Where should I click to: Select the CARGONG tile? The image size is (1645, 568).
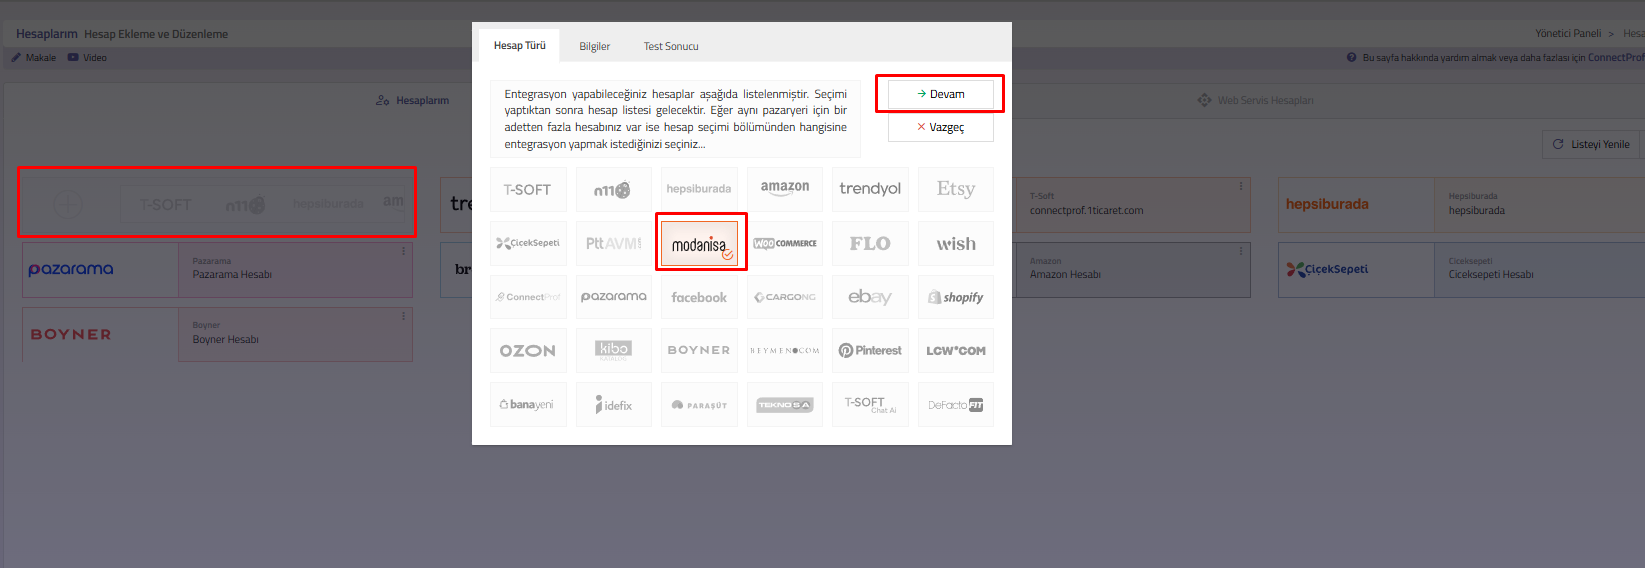click(x=785, y=297)
